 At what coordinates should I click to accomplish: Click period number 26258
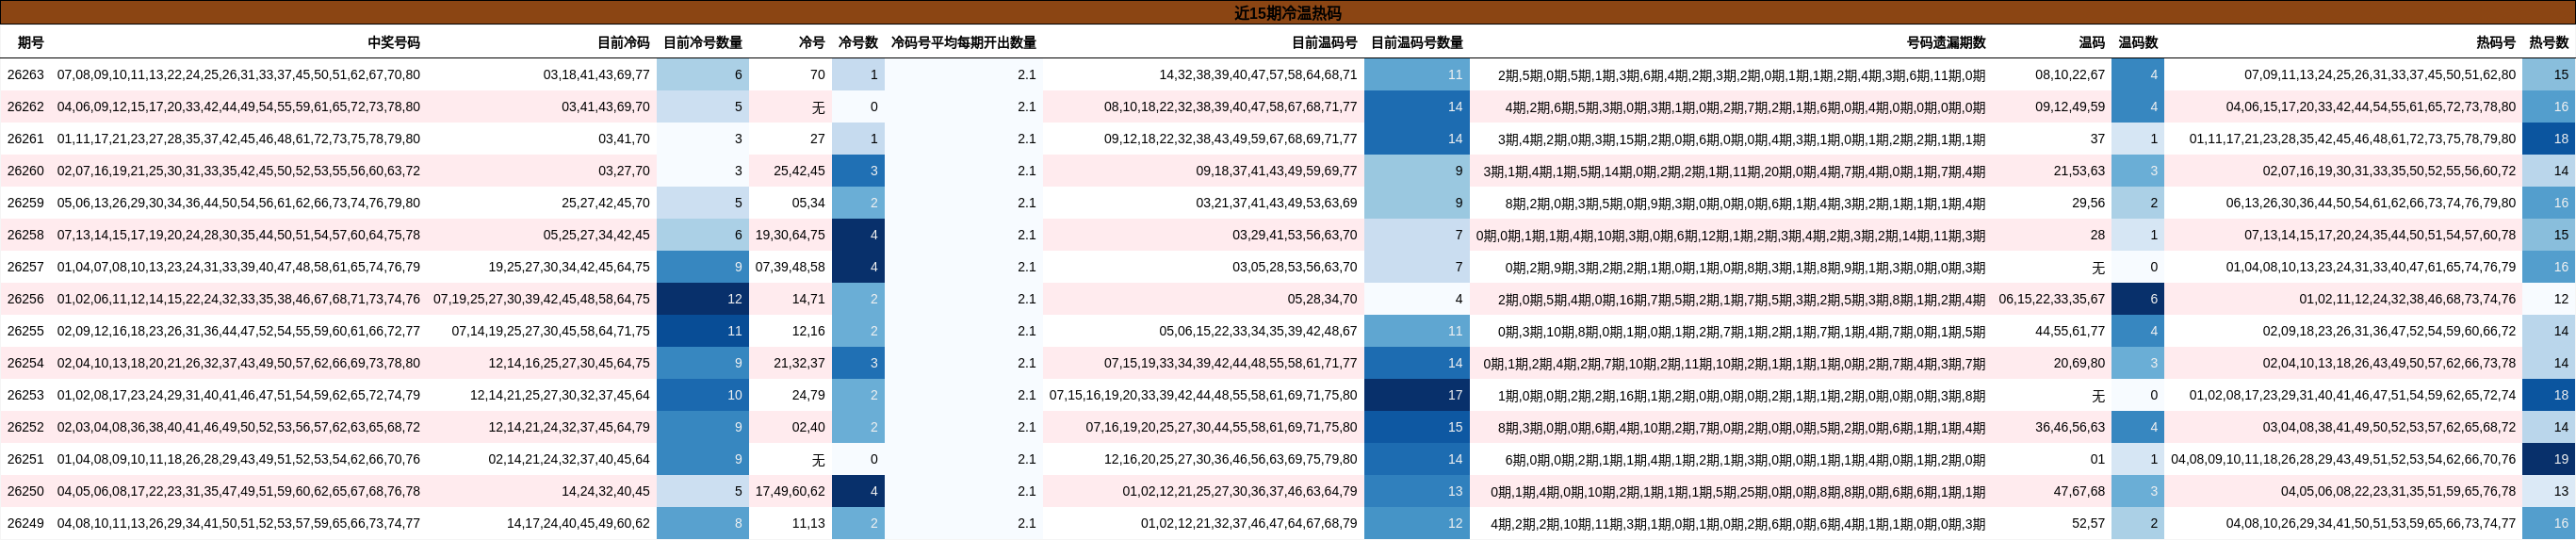pos(25,234)
